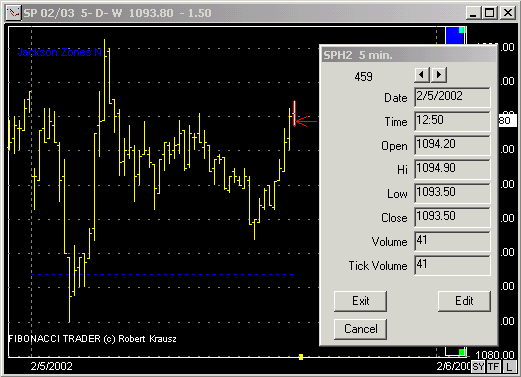Click the Volume field showing 41
Screen dimensions: 521x377
[x=452, y=241]
